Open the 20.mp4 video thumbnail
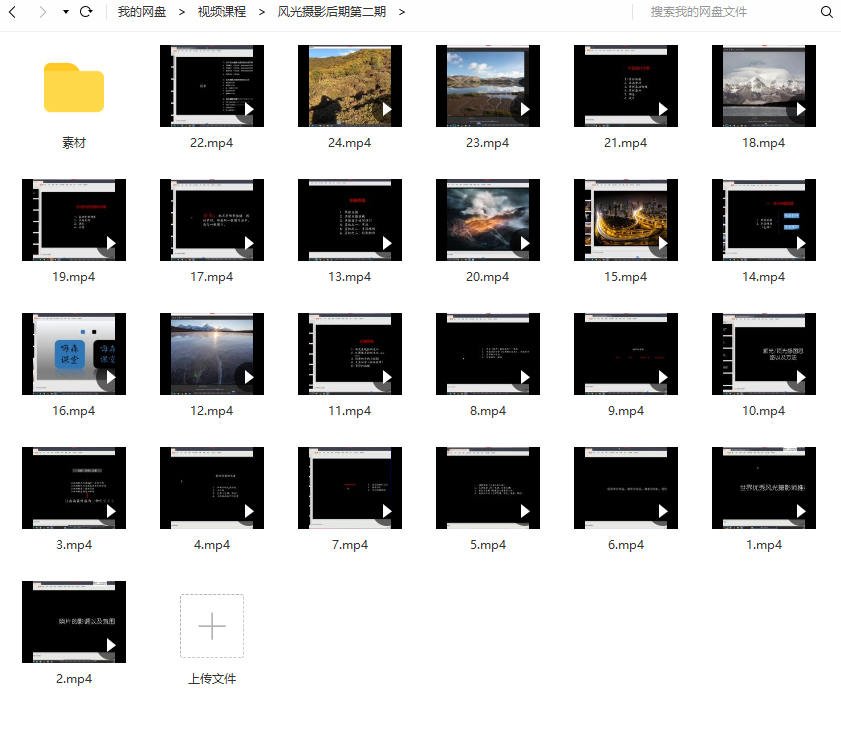The height and width of the screenshot is (733, 841). (x=488, y=220)
